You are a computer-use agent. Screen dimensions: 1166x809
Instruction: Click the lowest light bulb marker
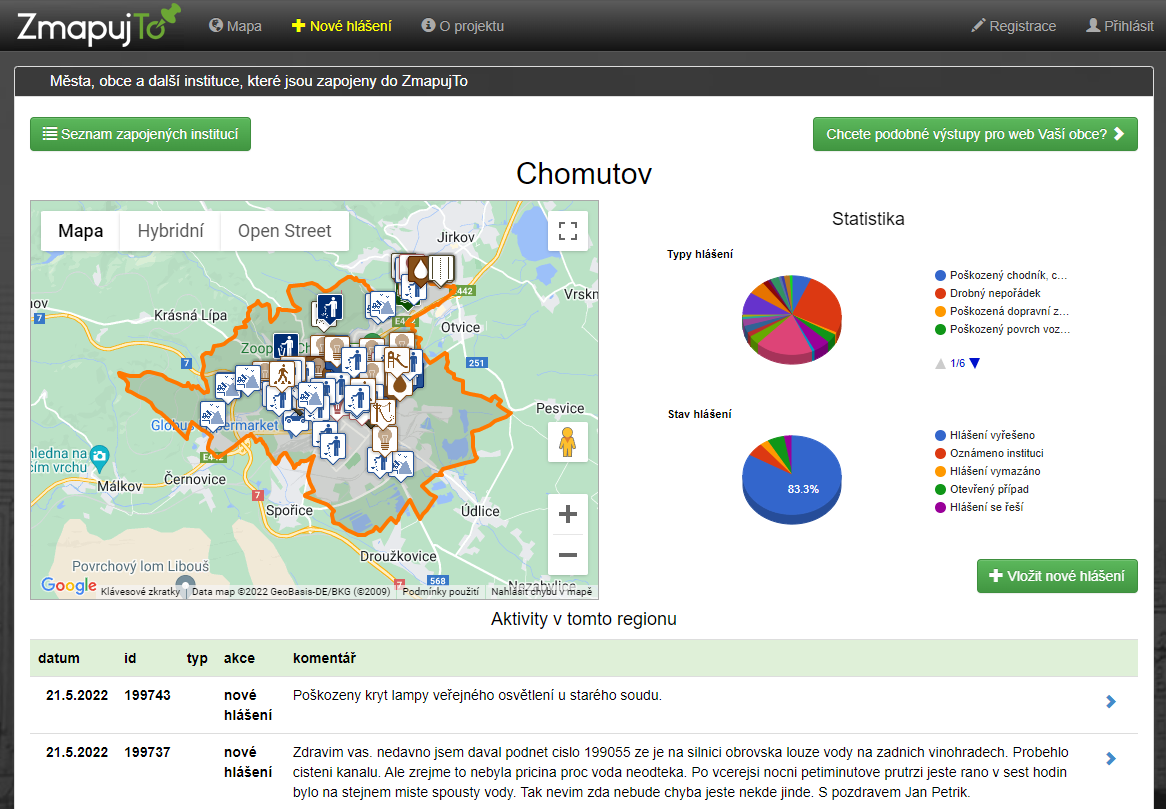[x=384, y=440]
